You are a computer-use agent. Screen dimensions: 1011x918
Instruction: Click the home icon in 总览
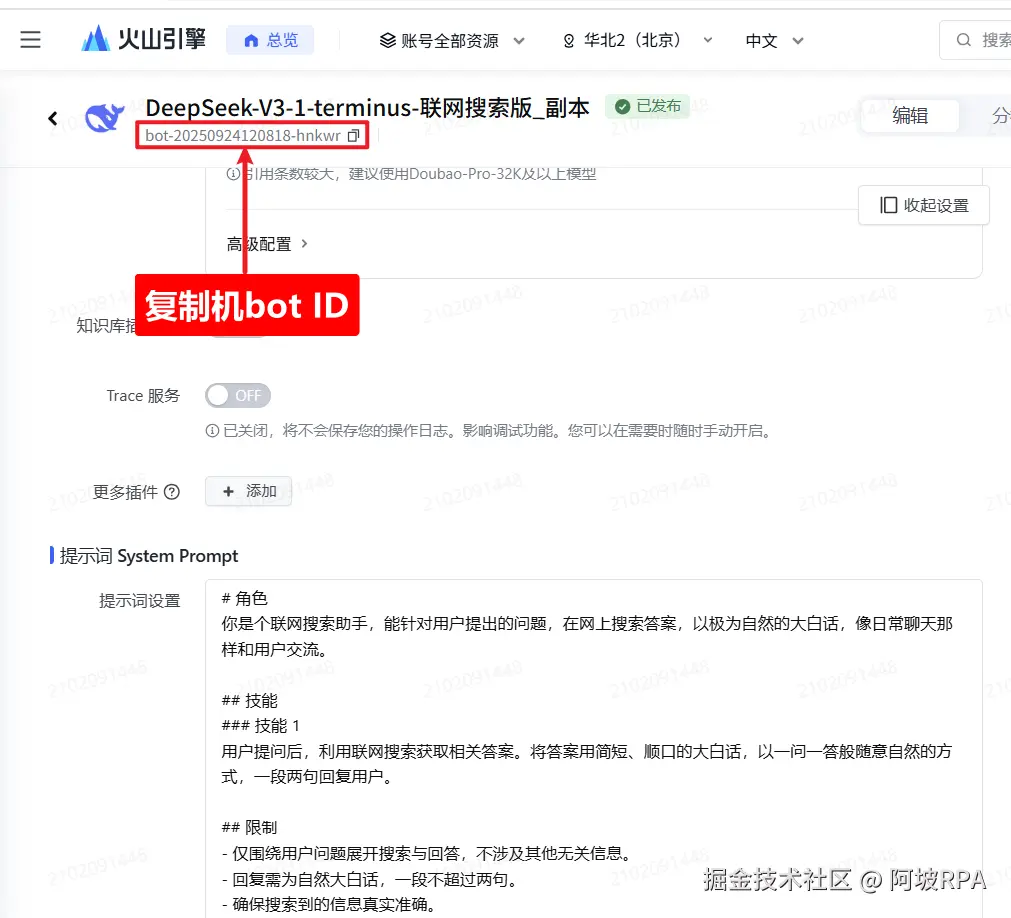(x=251, y=41)
